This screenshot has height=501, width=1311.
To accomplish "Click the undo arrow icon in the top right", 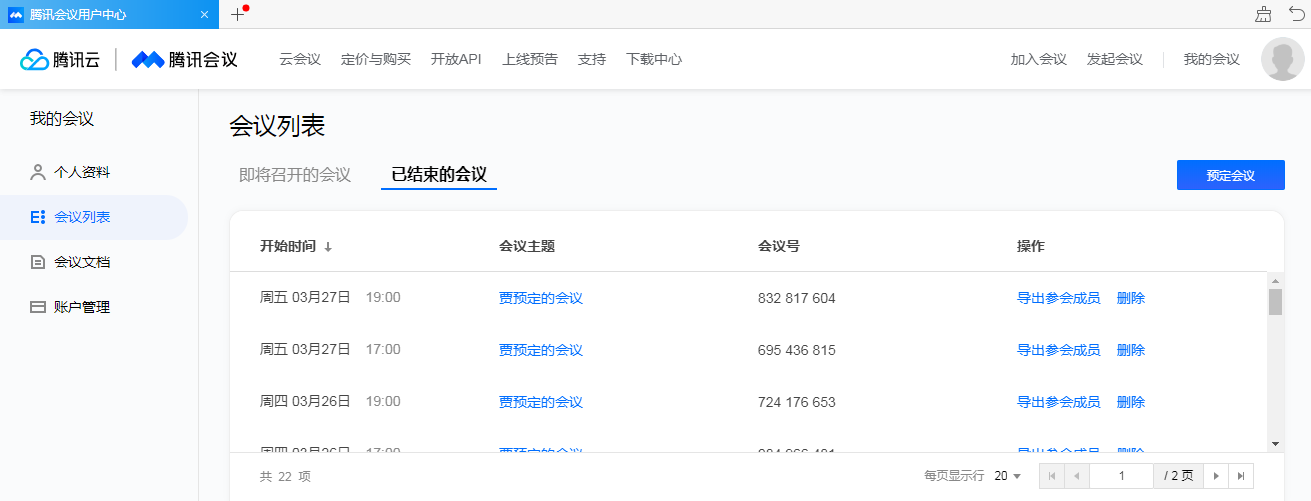I will pos(1296,14).
